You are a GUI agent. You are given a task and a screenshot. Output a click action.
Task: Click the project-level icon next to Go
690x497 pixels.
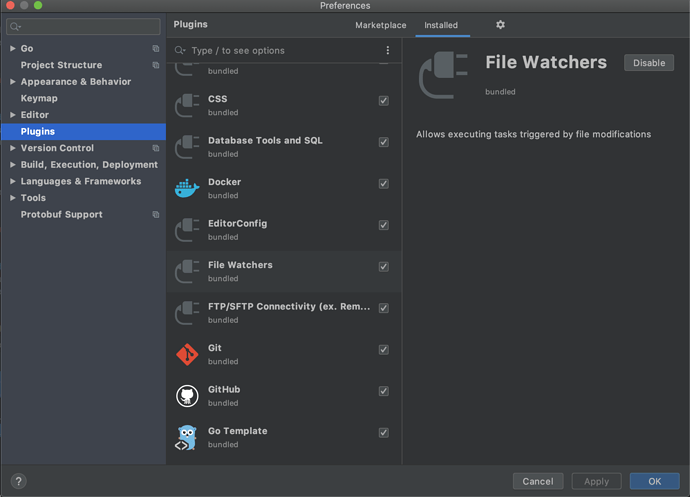pos(156,48)
